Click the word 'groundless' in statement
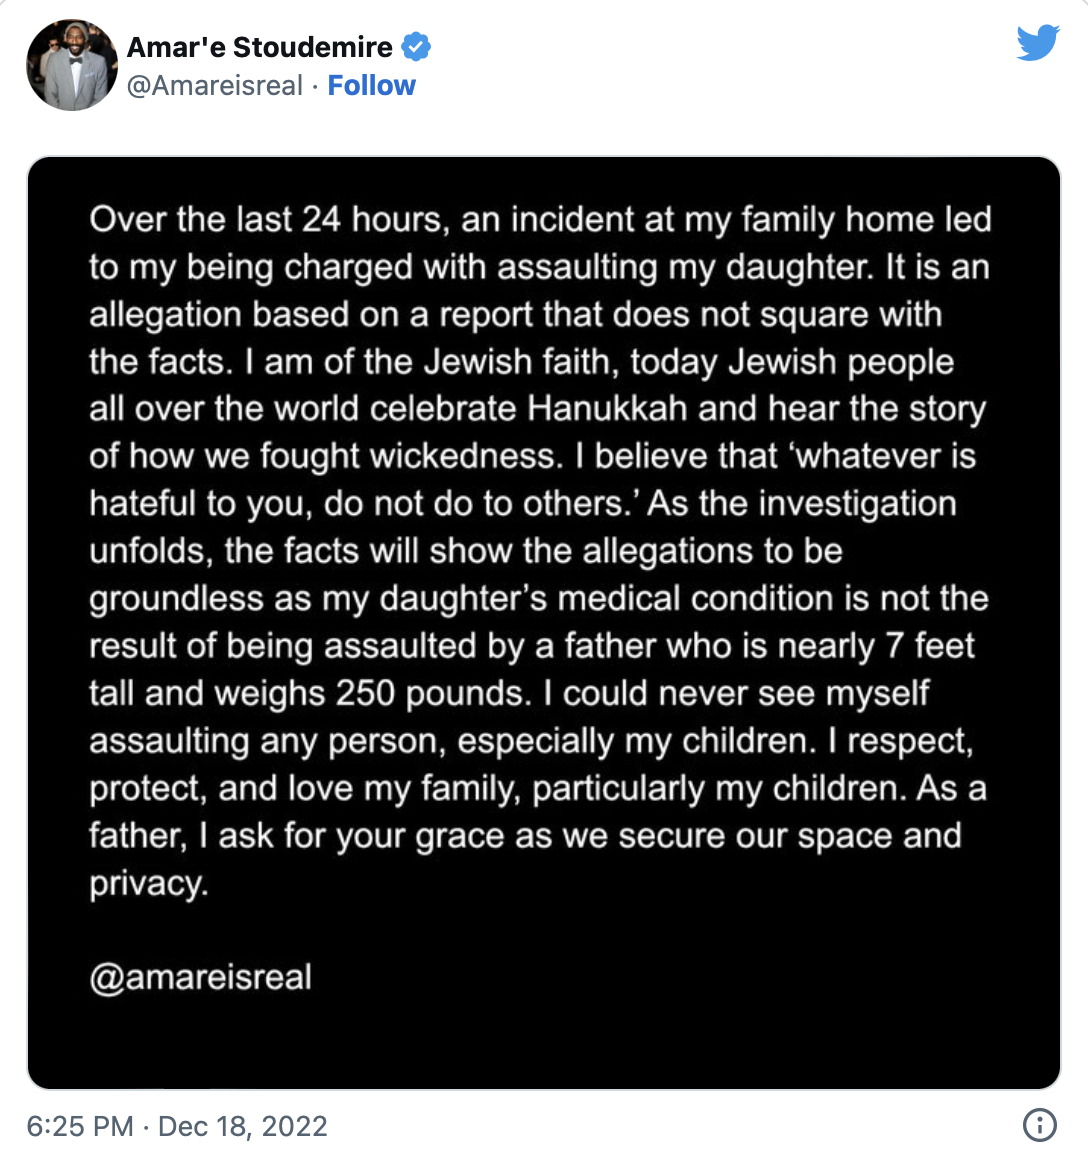This screenshot has height=1158, width=1088. (x=177, y=599)
